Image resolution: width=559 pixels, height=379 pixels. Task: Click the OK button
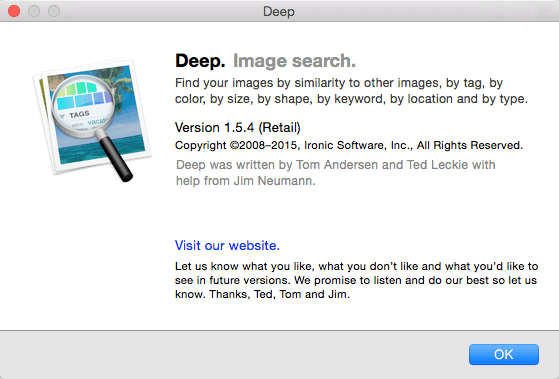click(x=504, y=354)
